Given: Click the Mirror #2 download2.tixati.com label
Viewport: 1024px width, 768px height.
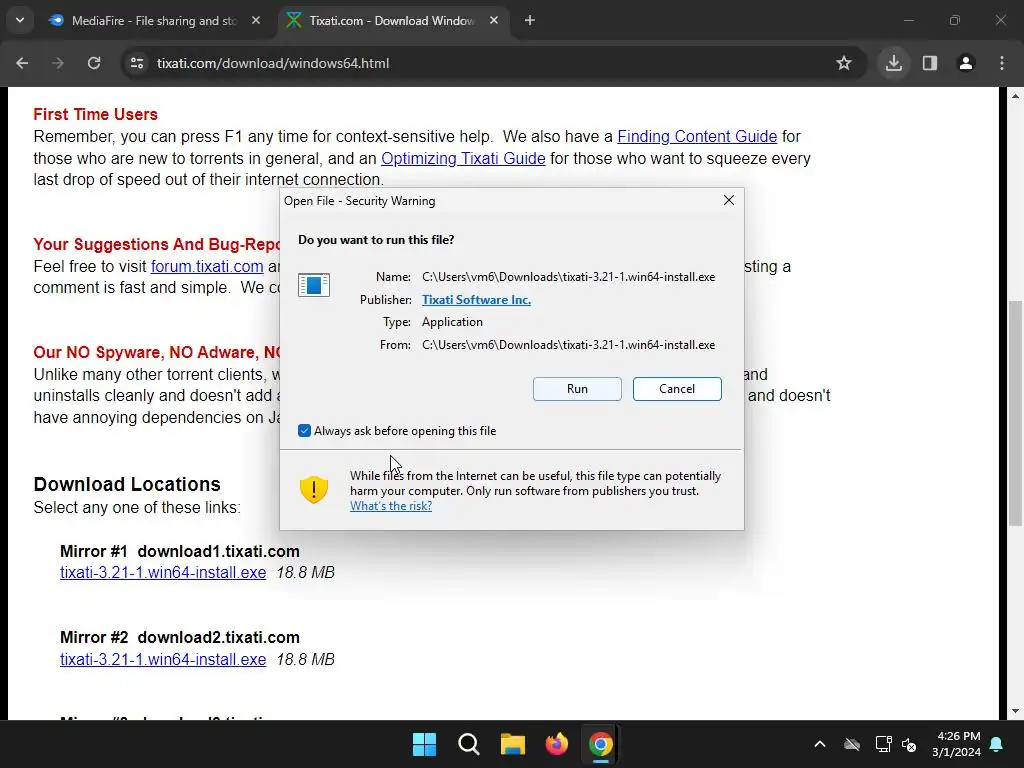Looking at the screenshot, I should (x=180, y=637).
